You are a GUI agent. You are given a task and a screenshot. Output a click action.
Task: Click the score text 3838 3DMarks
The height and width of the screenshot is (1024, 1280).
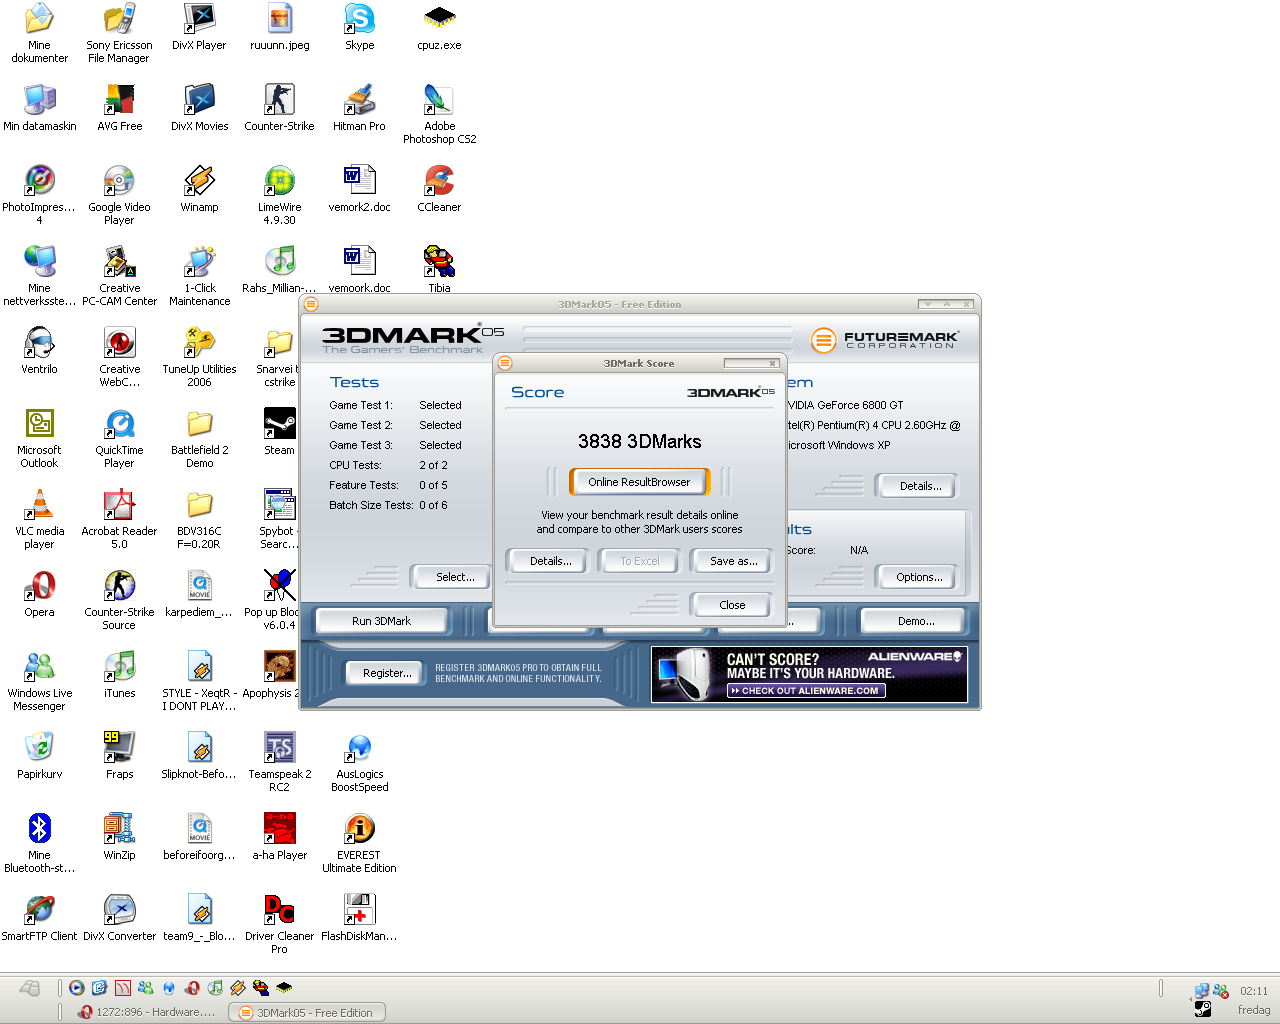(x=640, y=441)
